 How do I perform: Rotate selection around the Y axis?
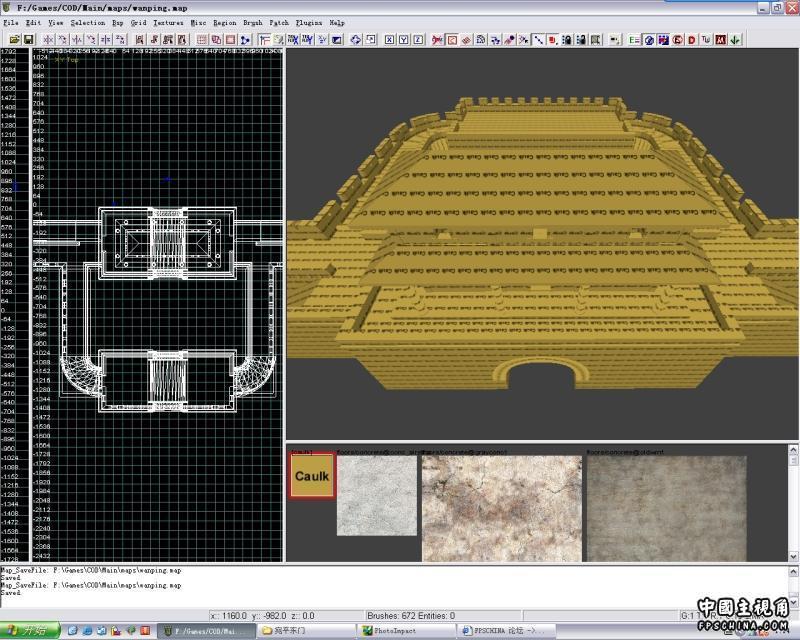(x=91, y=40)
